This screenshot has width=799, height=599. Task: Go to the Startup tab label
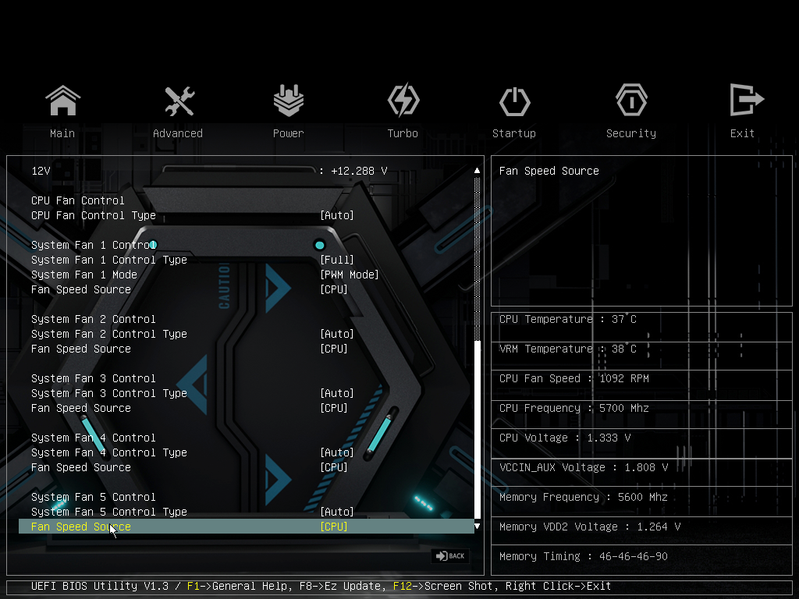click(x=514, y=133)
